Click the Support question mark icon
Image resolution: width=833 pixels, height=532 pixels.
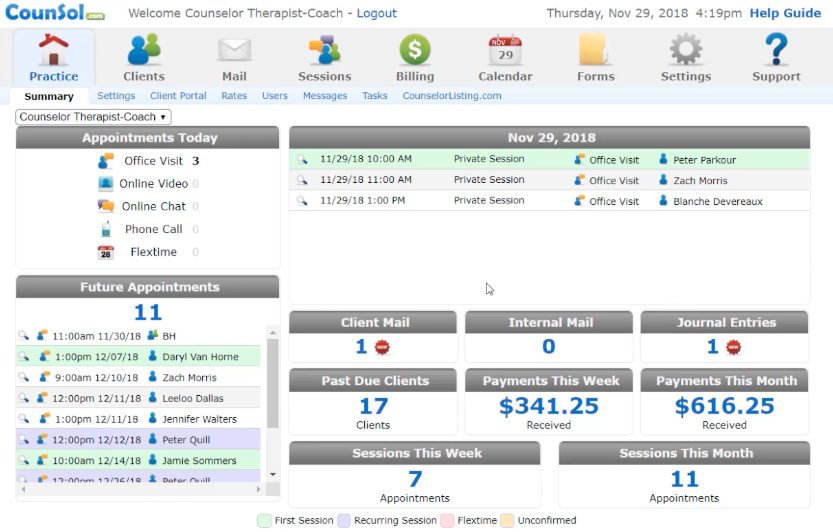click(x=776, y=50)
